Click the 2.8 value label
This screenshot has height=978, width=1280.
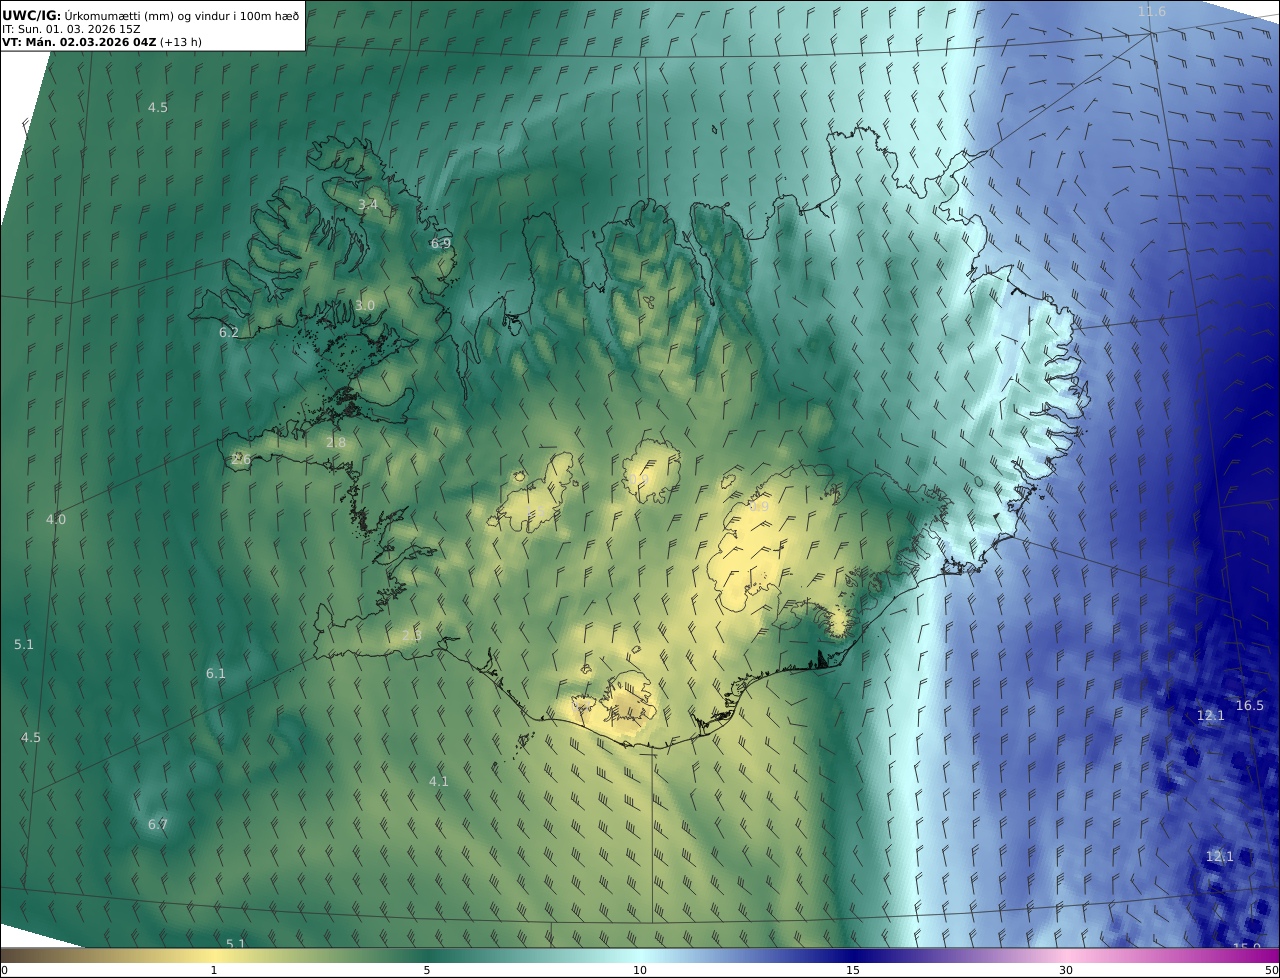coord(336,442)
